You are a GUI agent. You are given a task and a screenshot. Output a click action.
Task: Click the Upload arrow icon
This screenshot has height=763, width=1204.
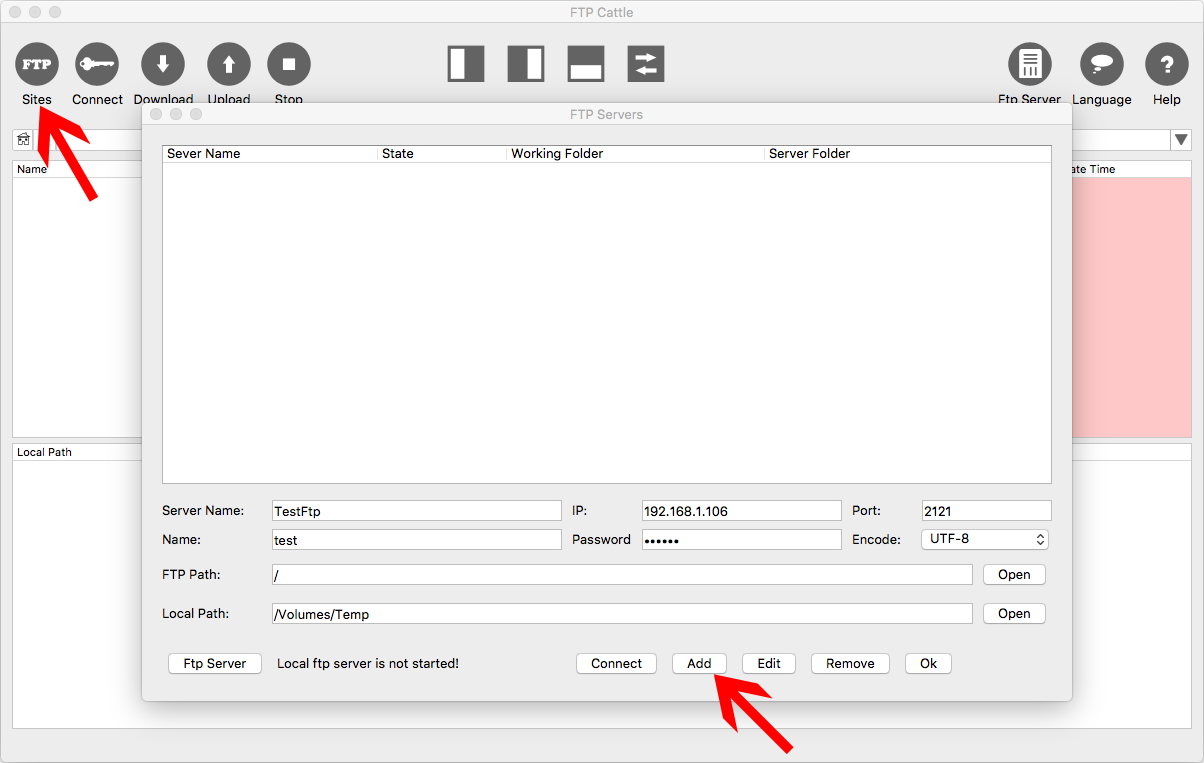click(229, 65)
